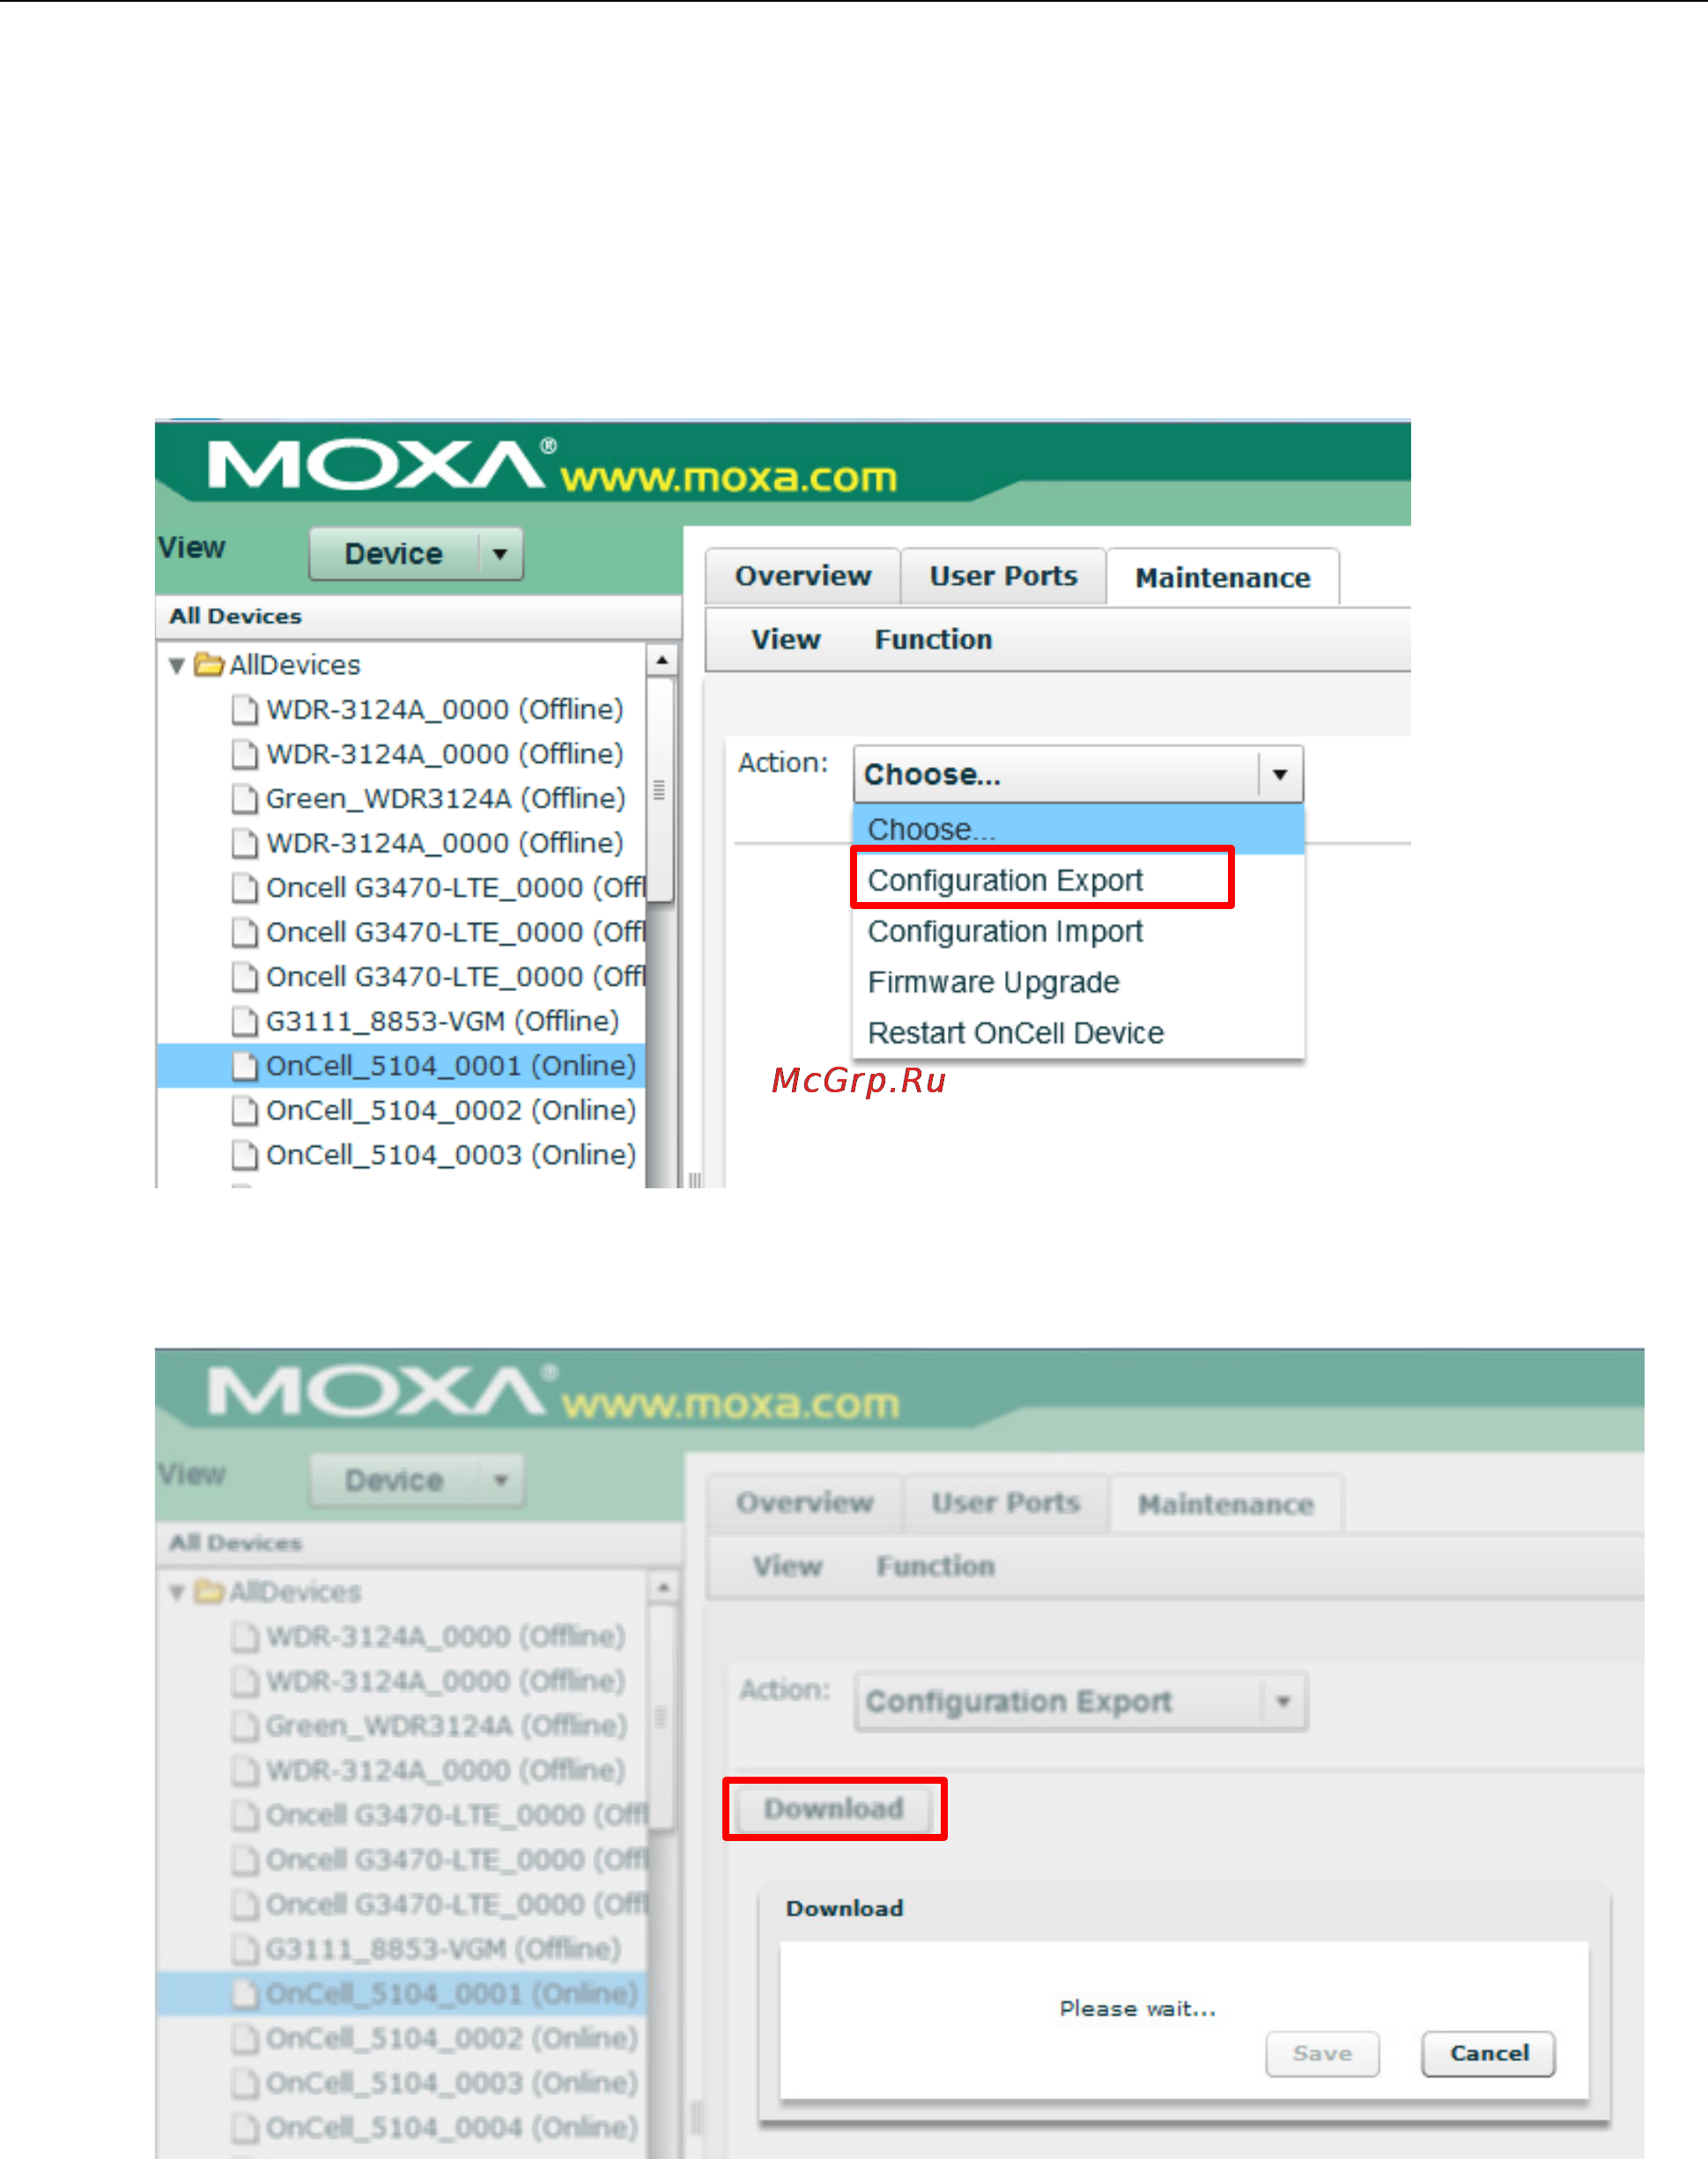This screenshot has width=1708, height=2159.
Task: Click the file icon beside OnCell_5104_0002 in the sharp screenshot
Action: 244,1111
